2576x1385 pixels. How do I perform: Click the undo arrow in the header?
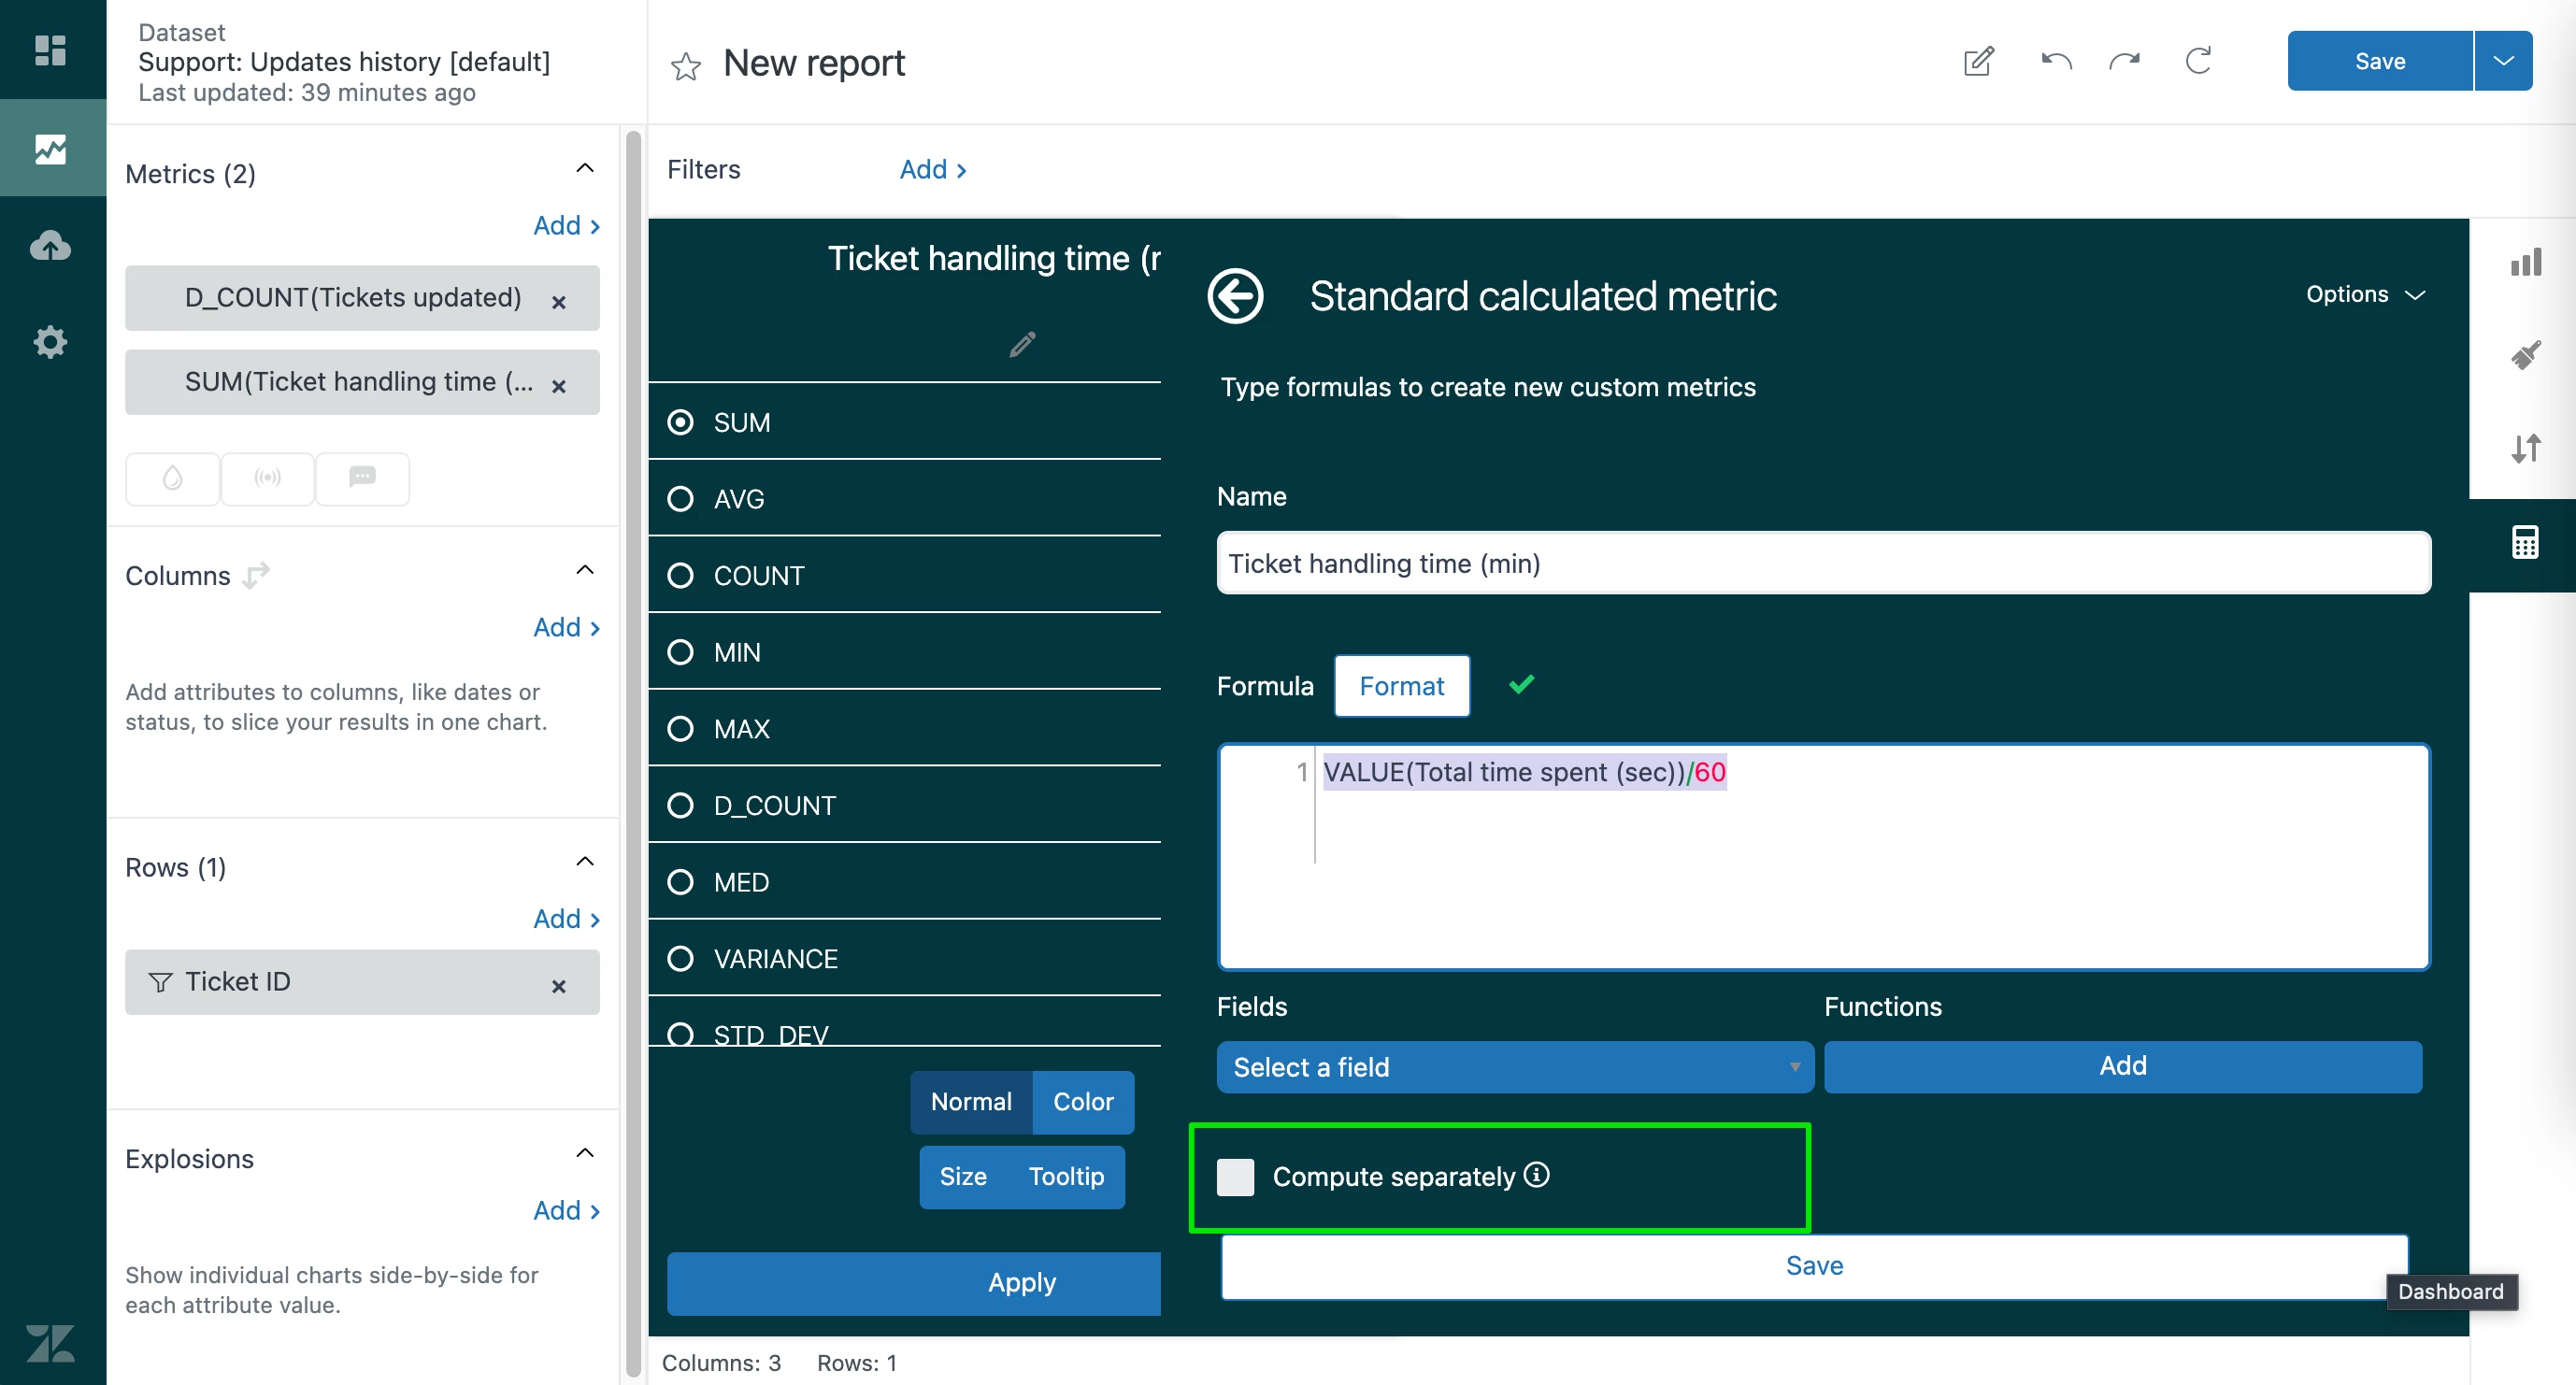click(2055, 61)
